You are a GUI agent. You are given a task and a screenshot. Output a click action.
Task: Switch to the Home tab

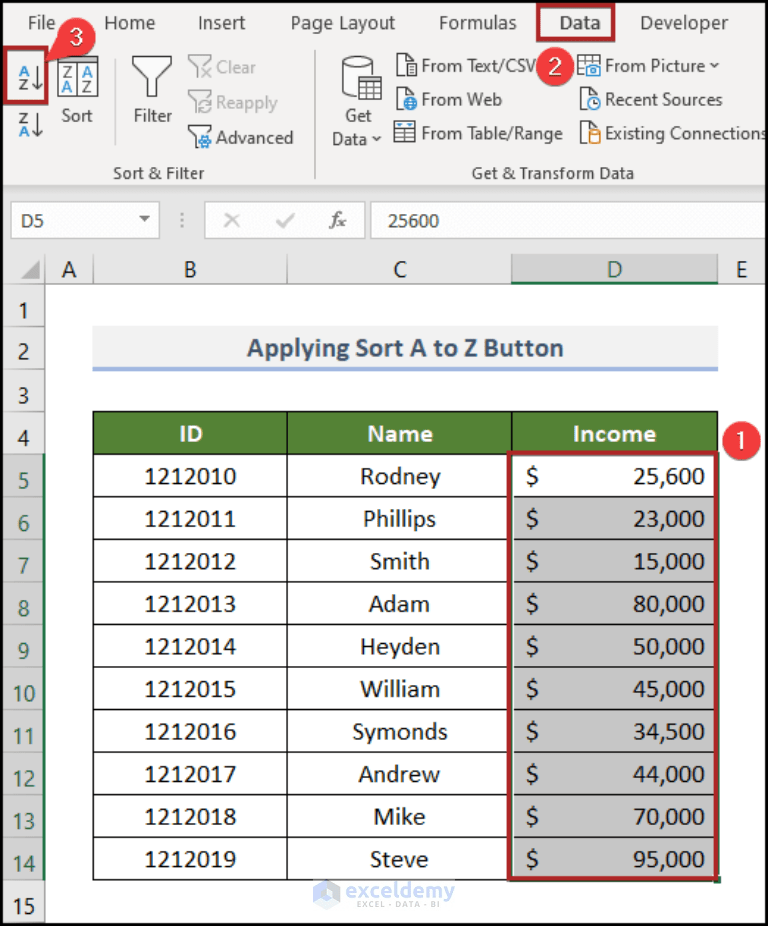[x=129, y=23]
